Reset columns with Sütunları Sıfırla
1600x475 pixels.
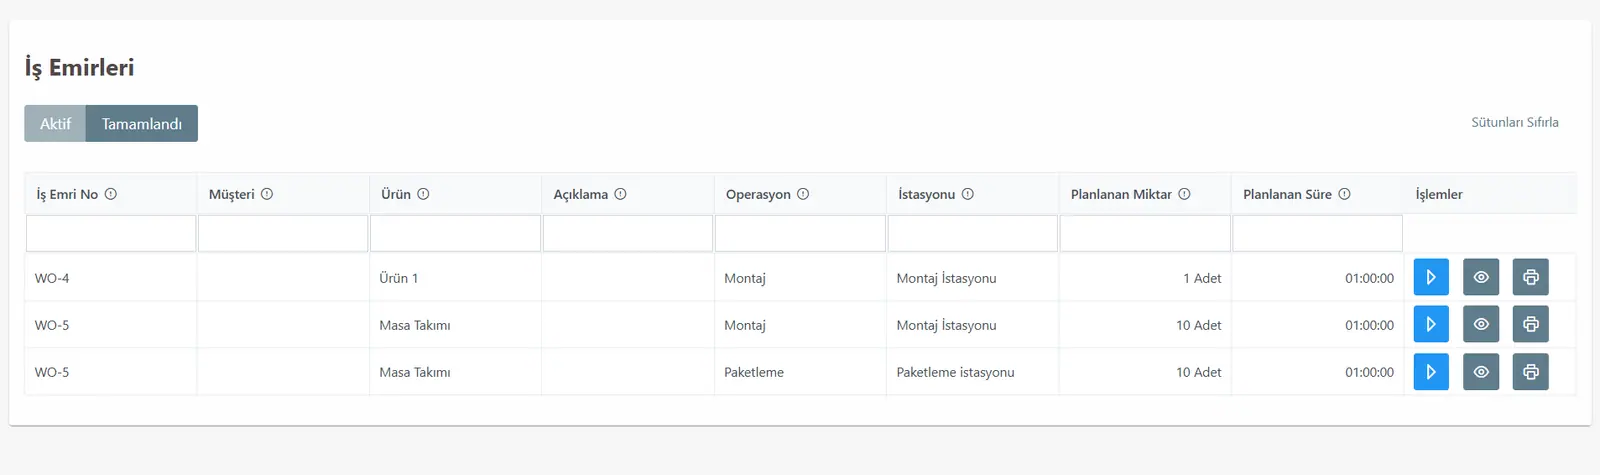click(1514, 122)
